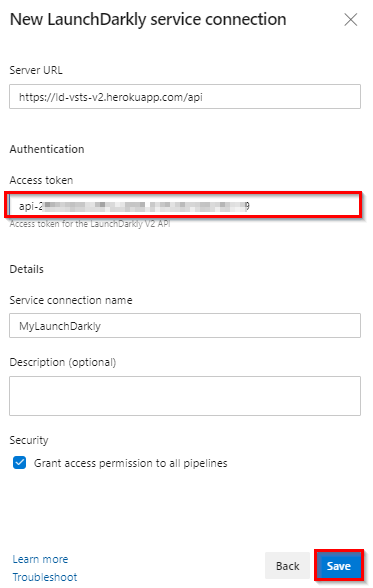The height and width of the screenshot is (588, 373).
Task: Focus the Access token text box
Action: coord(185,206)
